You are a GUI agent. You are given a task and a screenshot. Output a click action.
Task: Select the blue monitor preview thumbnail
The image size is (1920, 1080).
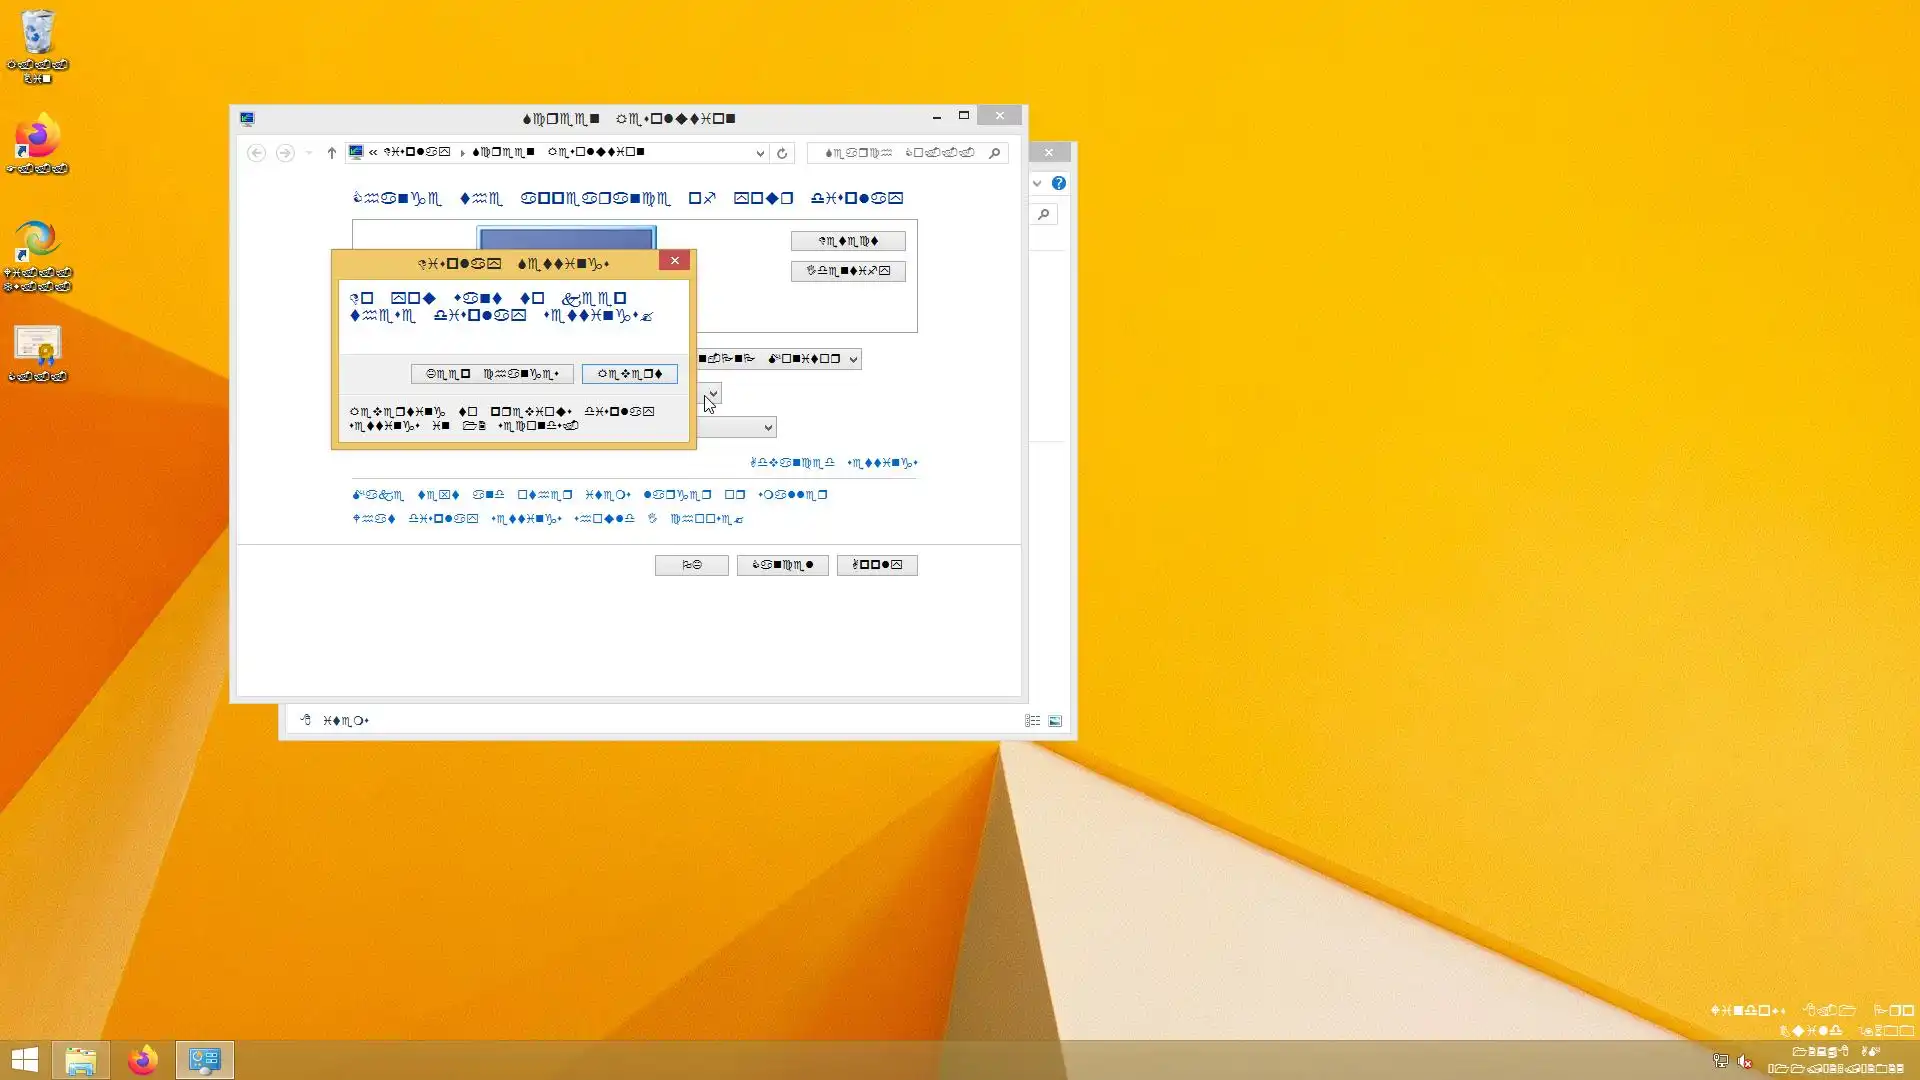pyautogui.click(x=566, y=238)
